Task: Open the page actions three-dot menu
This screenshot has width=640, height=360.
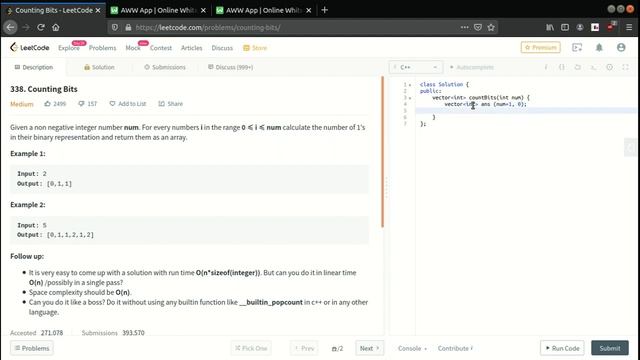Action: (464, 27)
